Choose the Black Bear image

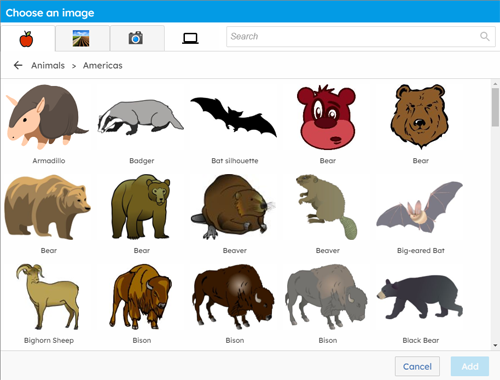point(420,297)
